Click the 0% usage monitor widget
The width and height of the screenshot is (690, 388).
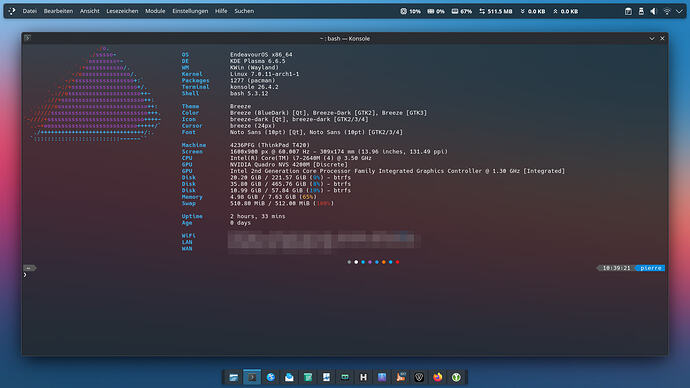coord(436,11)
